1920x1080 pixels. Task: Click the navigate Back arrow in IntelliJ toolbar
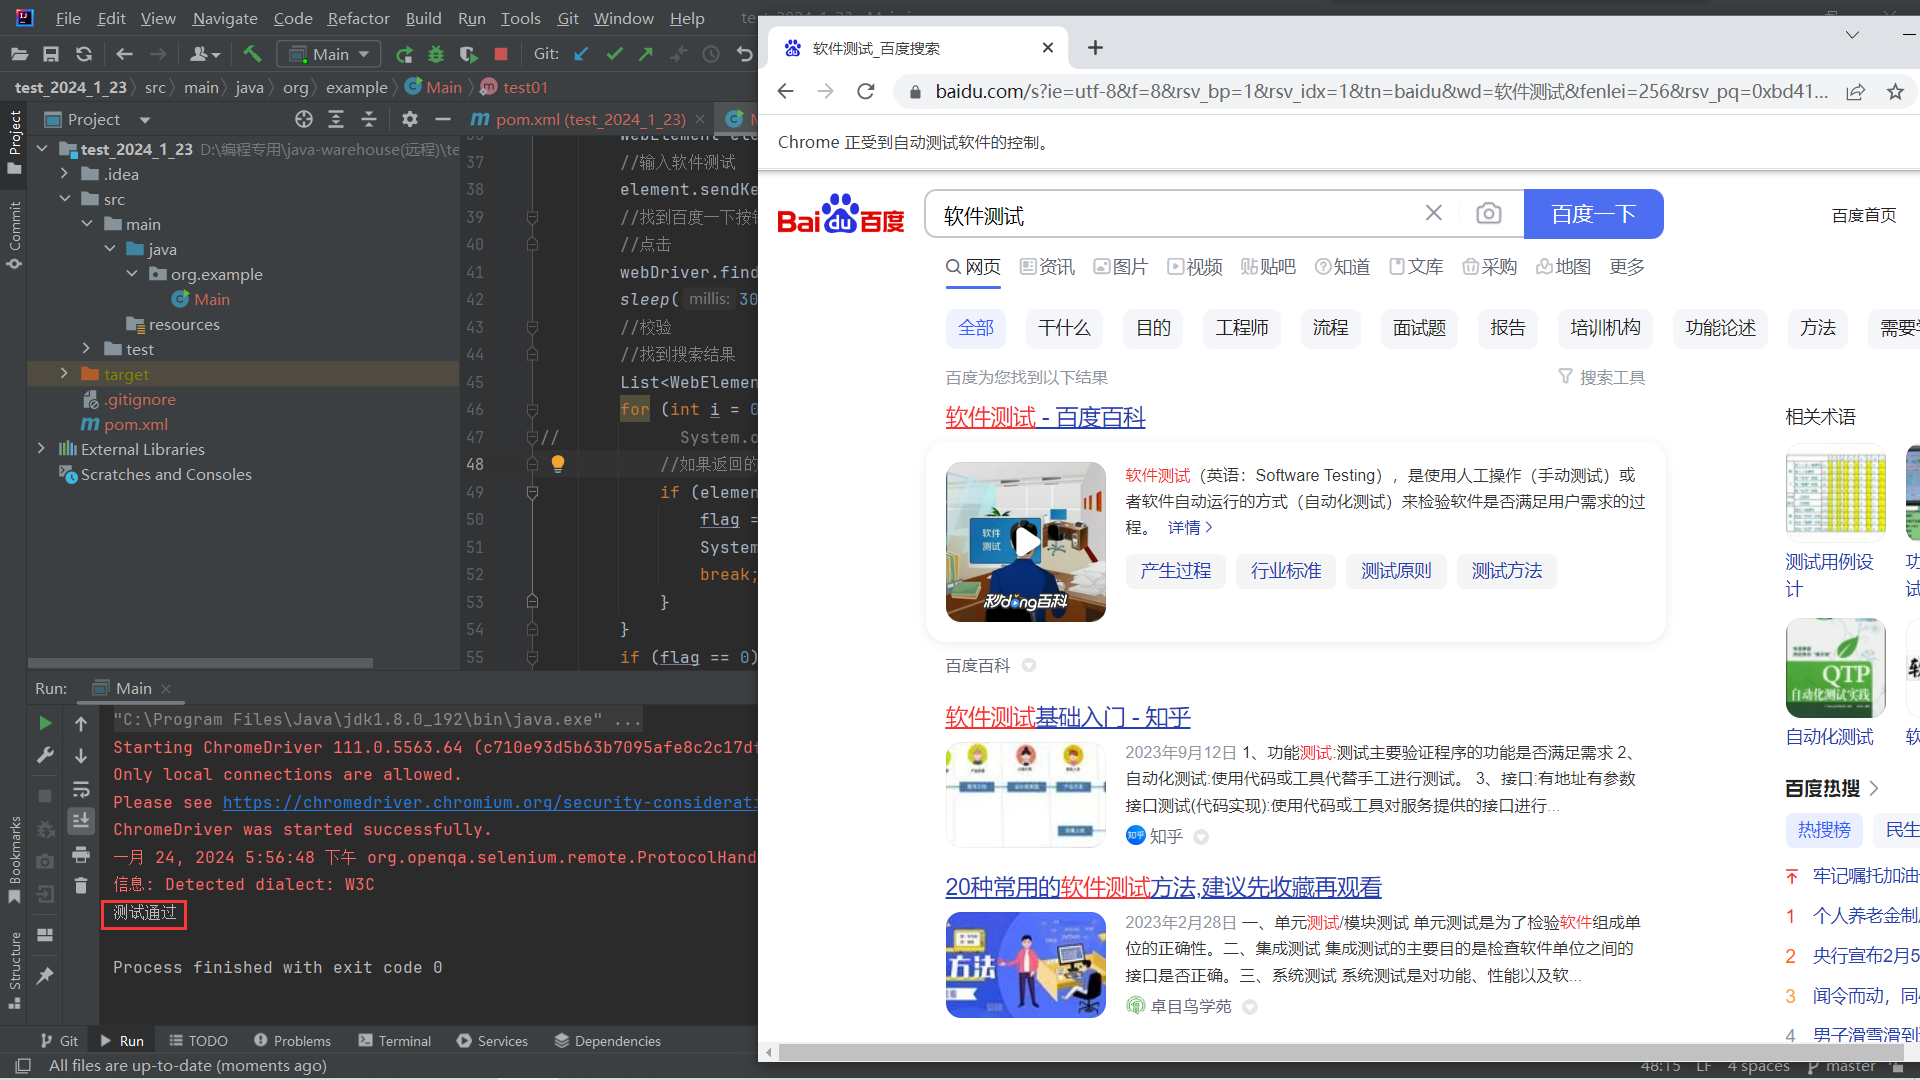(124, 54)
